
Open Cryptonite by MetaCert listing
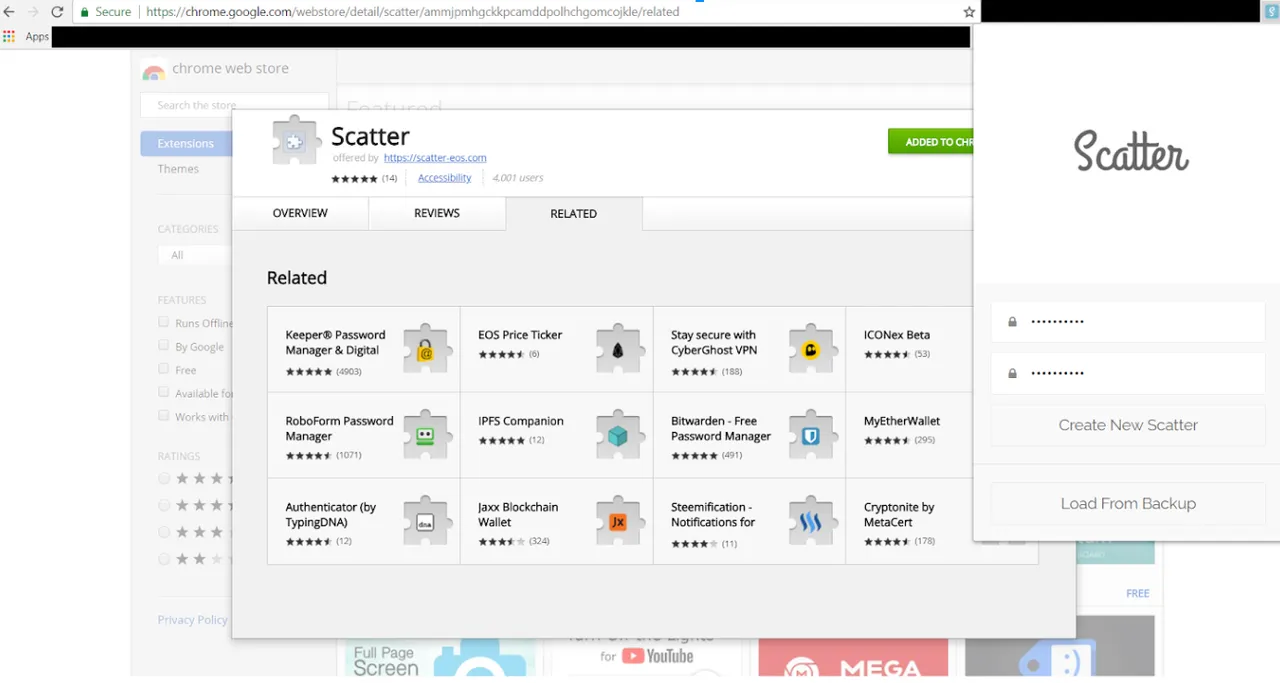pos(908,521)
